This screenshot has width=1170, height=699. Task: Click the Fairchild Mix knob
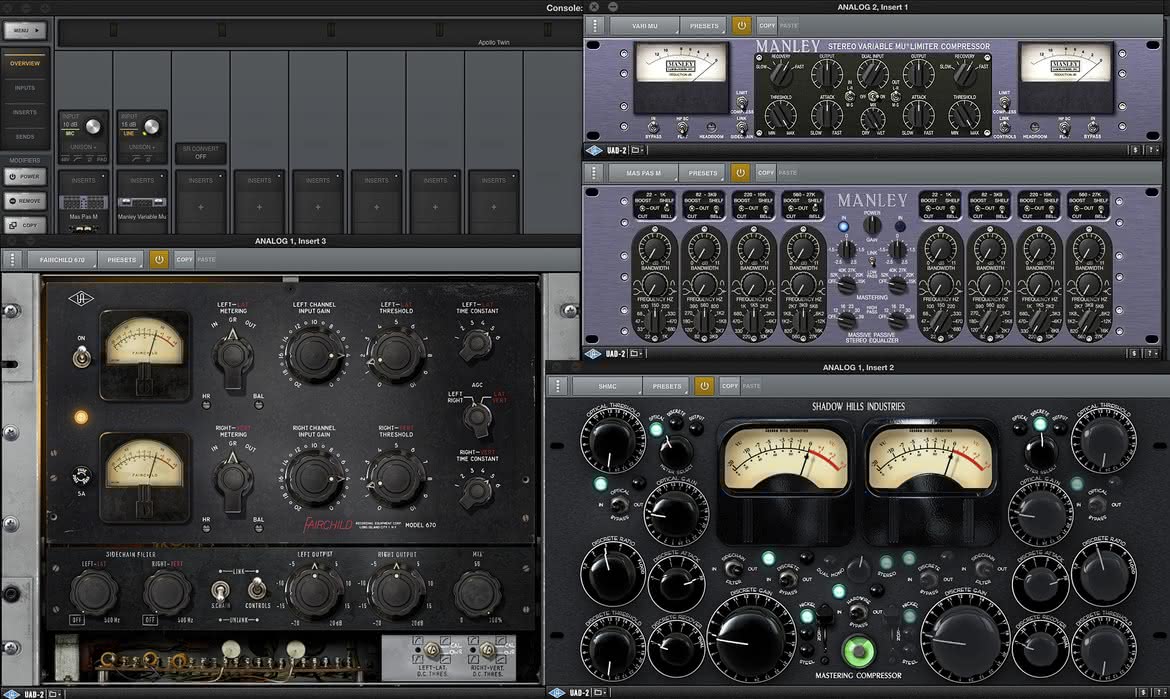477,593
